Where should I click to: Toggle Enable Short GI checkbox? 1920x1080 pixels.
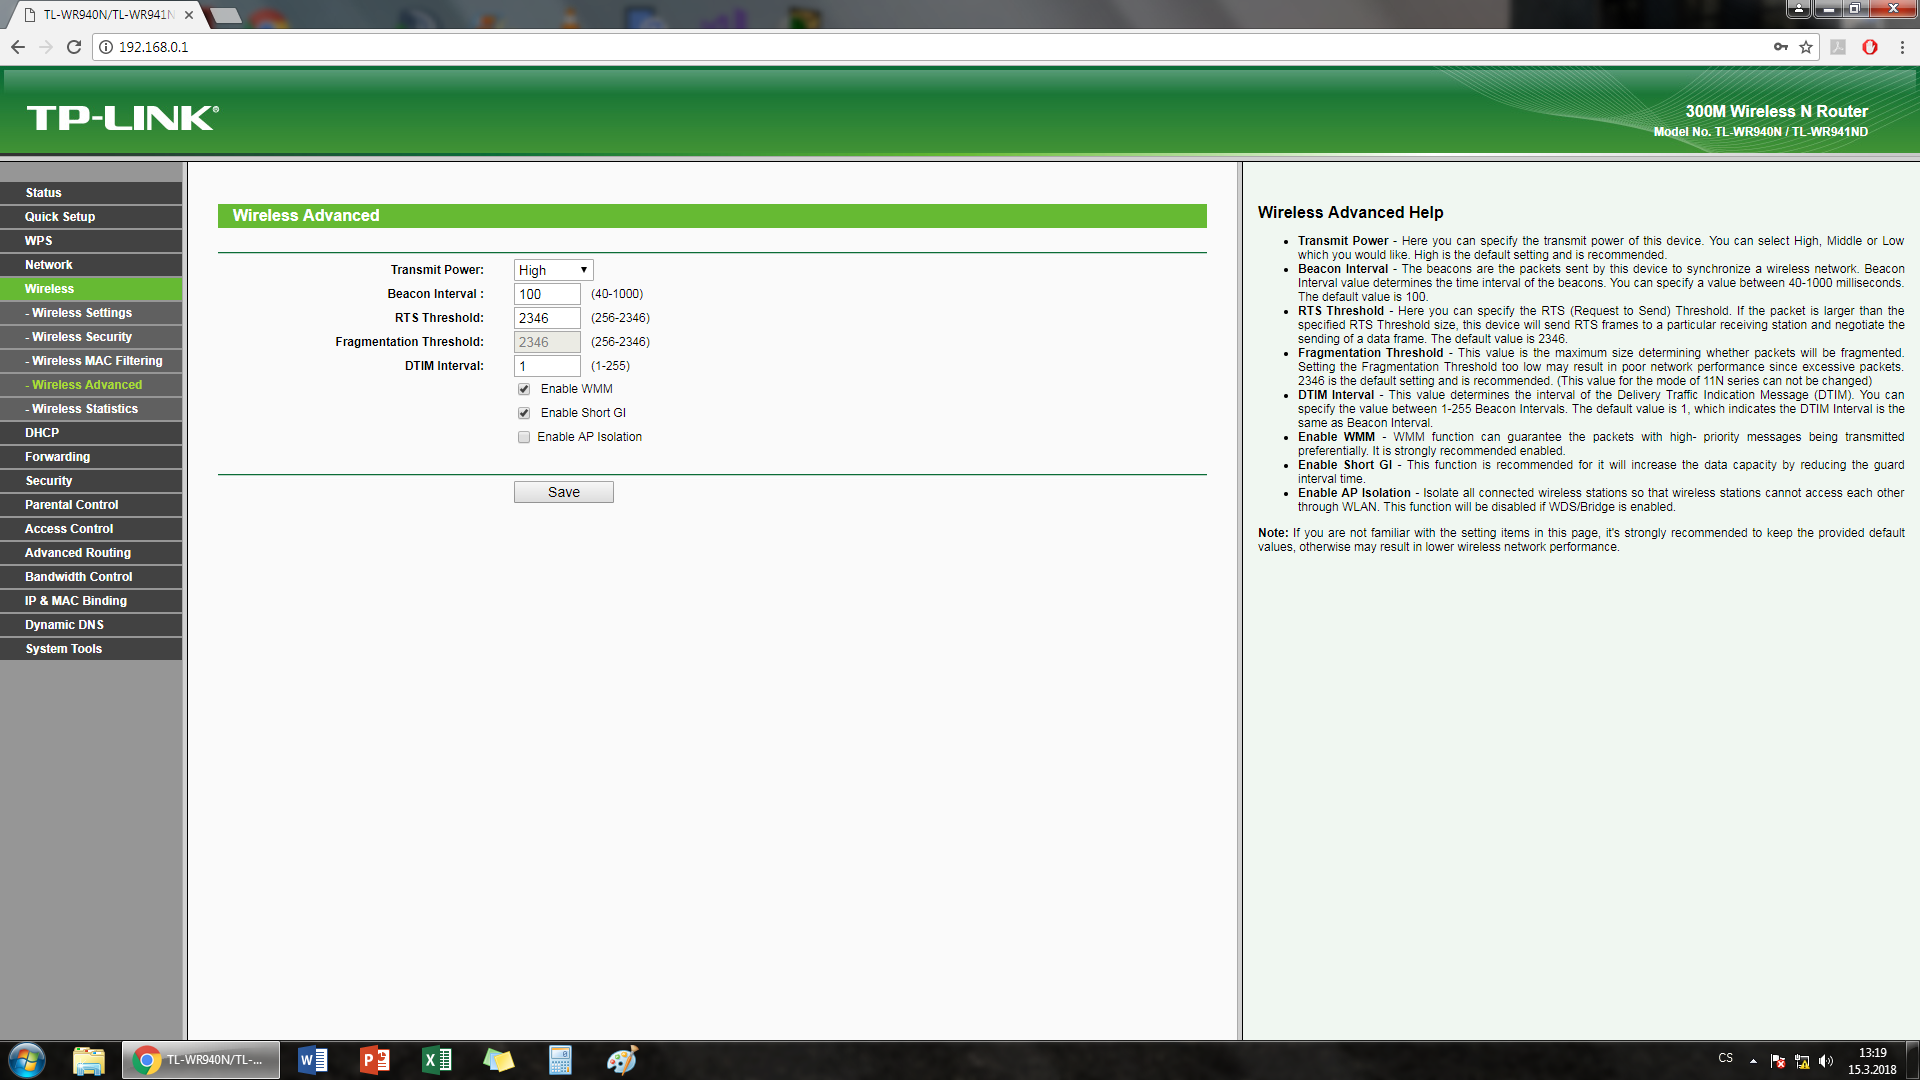pyautogui.click(x=524, y=413)
